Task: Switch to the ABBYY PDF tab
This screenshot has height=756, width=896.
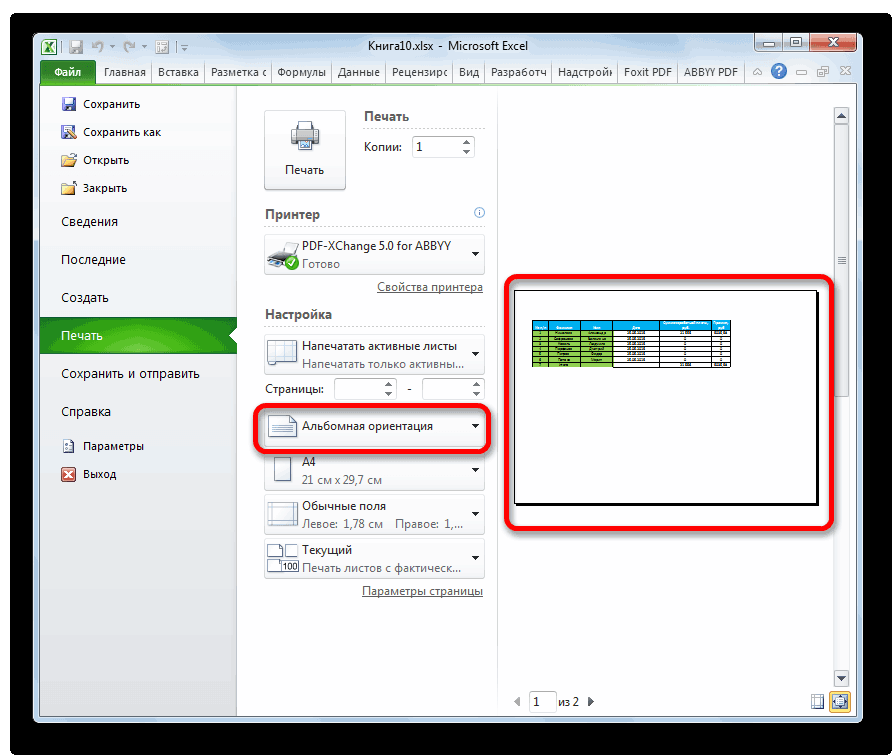Action: [710, 72]
